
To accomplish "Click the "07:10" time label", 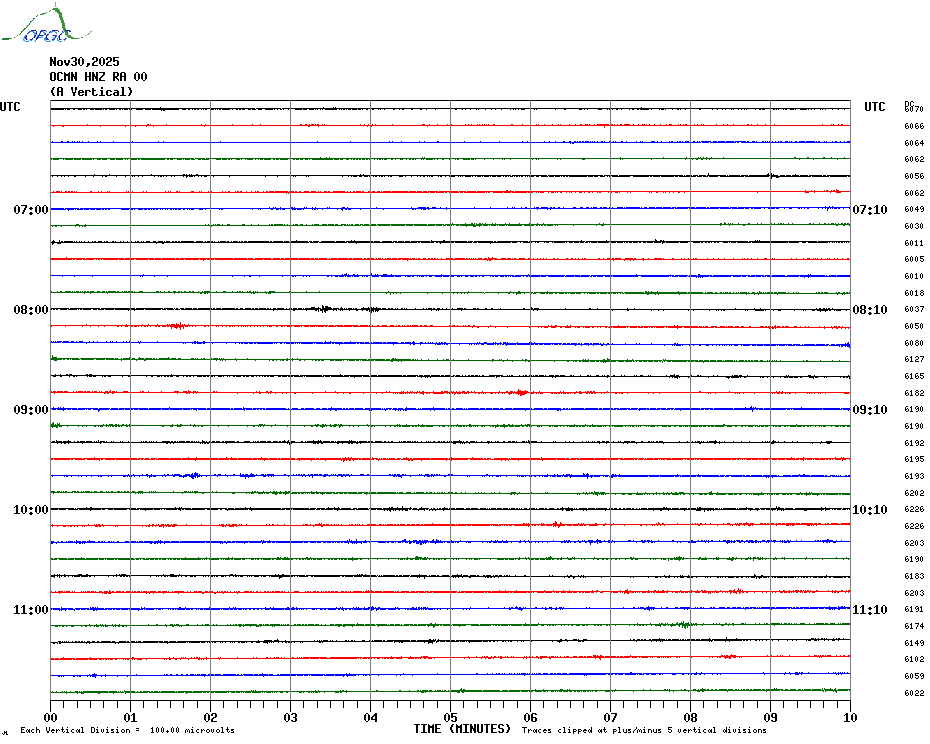I will [870, 209].
